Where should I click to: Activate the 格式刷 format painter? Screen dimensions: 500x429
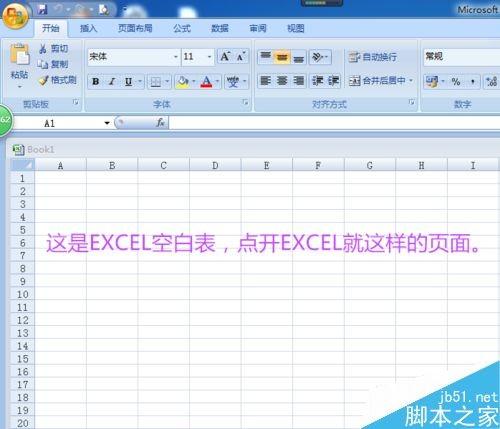(57, 80)
